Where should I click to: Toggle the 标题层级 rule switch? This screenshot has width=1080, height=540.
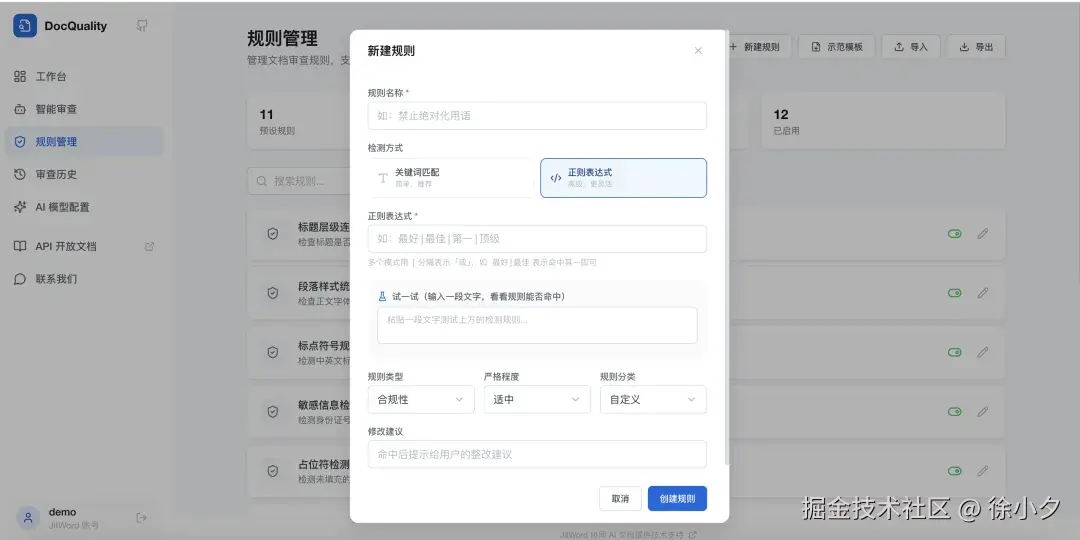955,233
